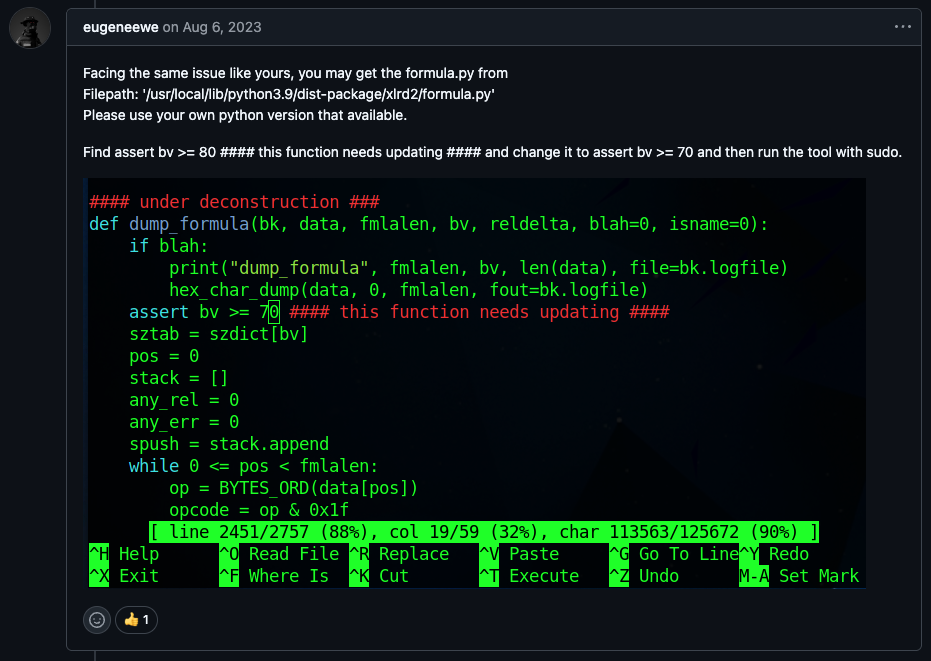Viewport: 931px width, 661px height.
Task: Click the green line/col status bar
Action: point(484,531)
